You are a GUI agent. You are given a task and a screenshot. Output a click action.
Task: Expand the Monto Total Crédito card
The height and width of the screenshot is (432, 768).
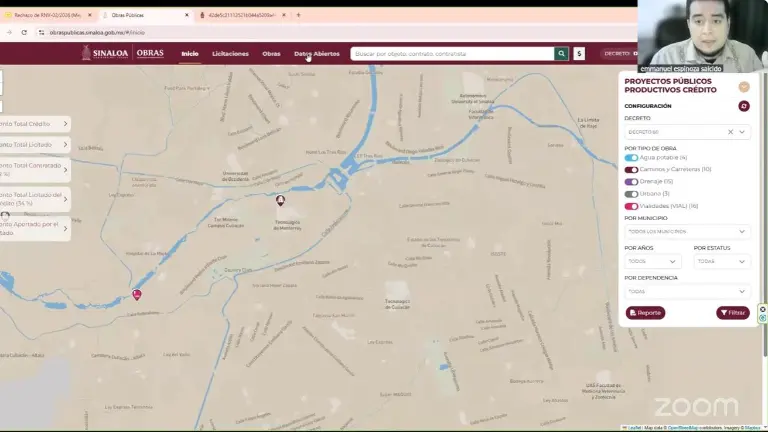pyautogui.click(x=34, y=124)
